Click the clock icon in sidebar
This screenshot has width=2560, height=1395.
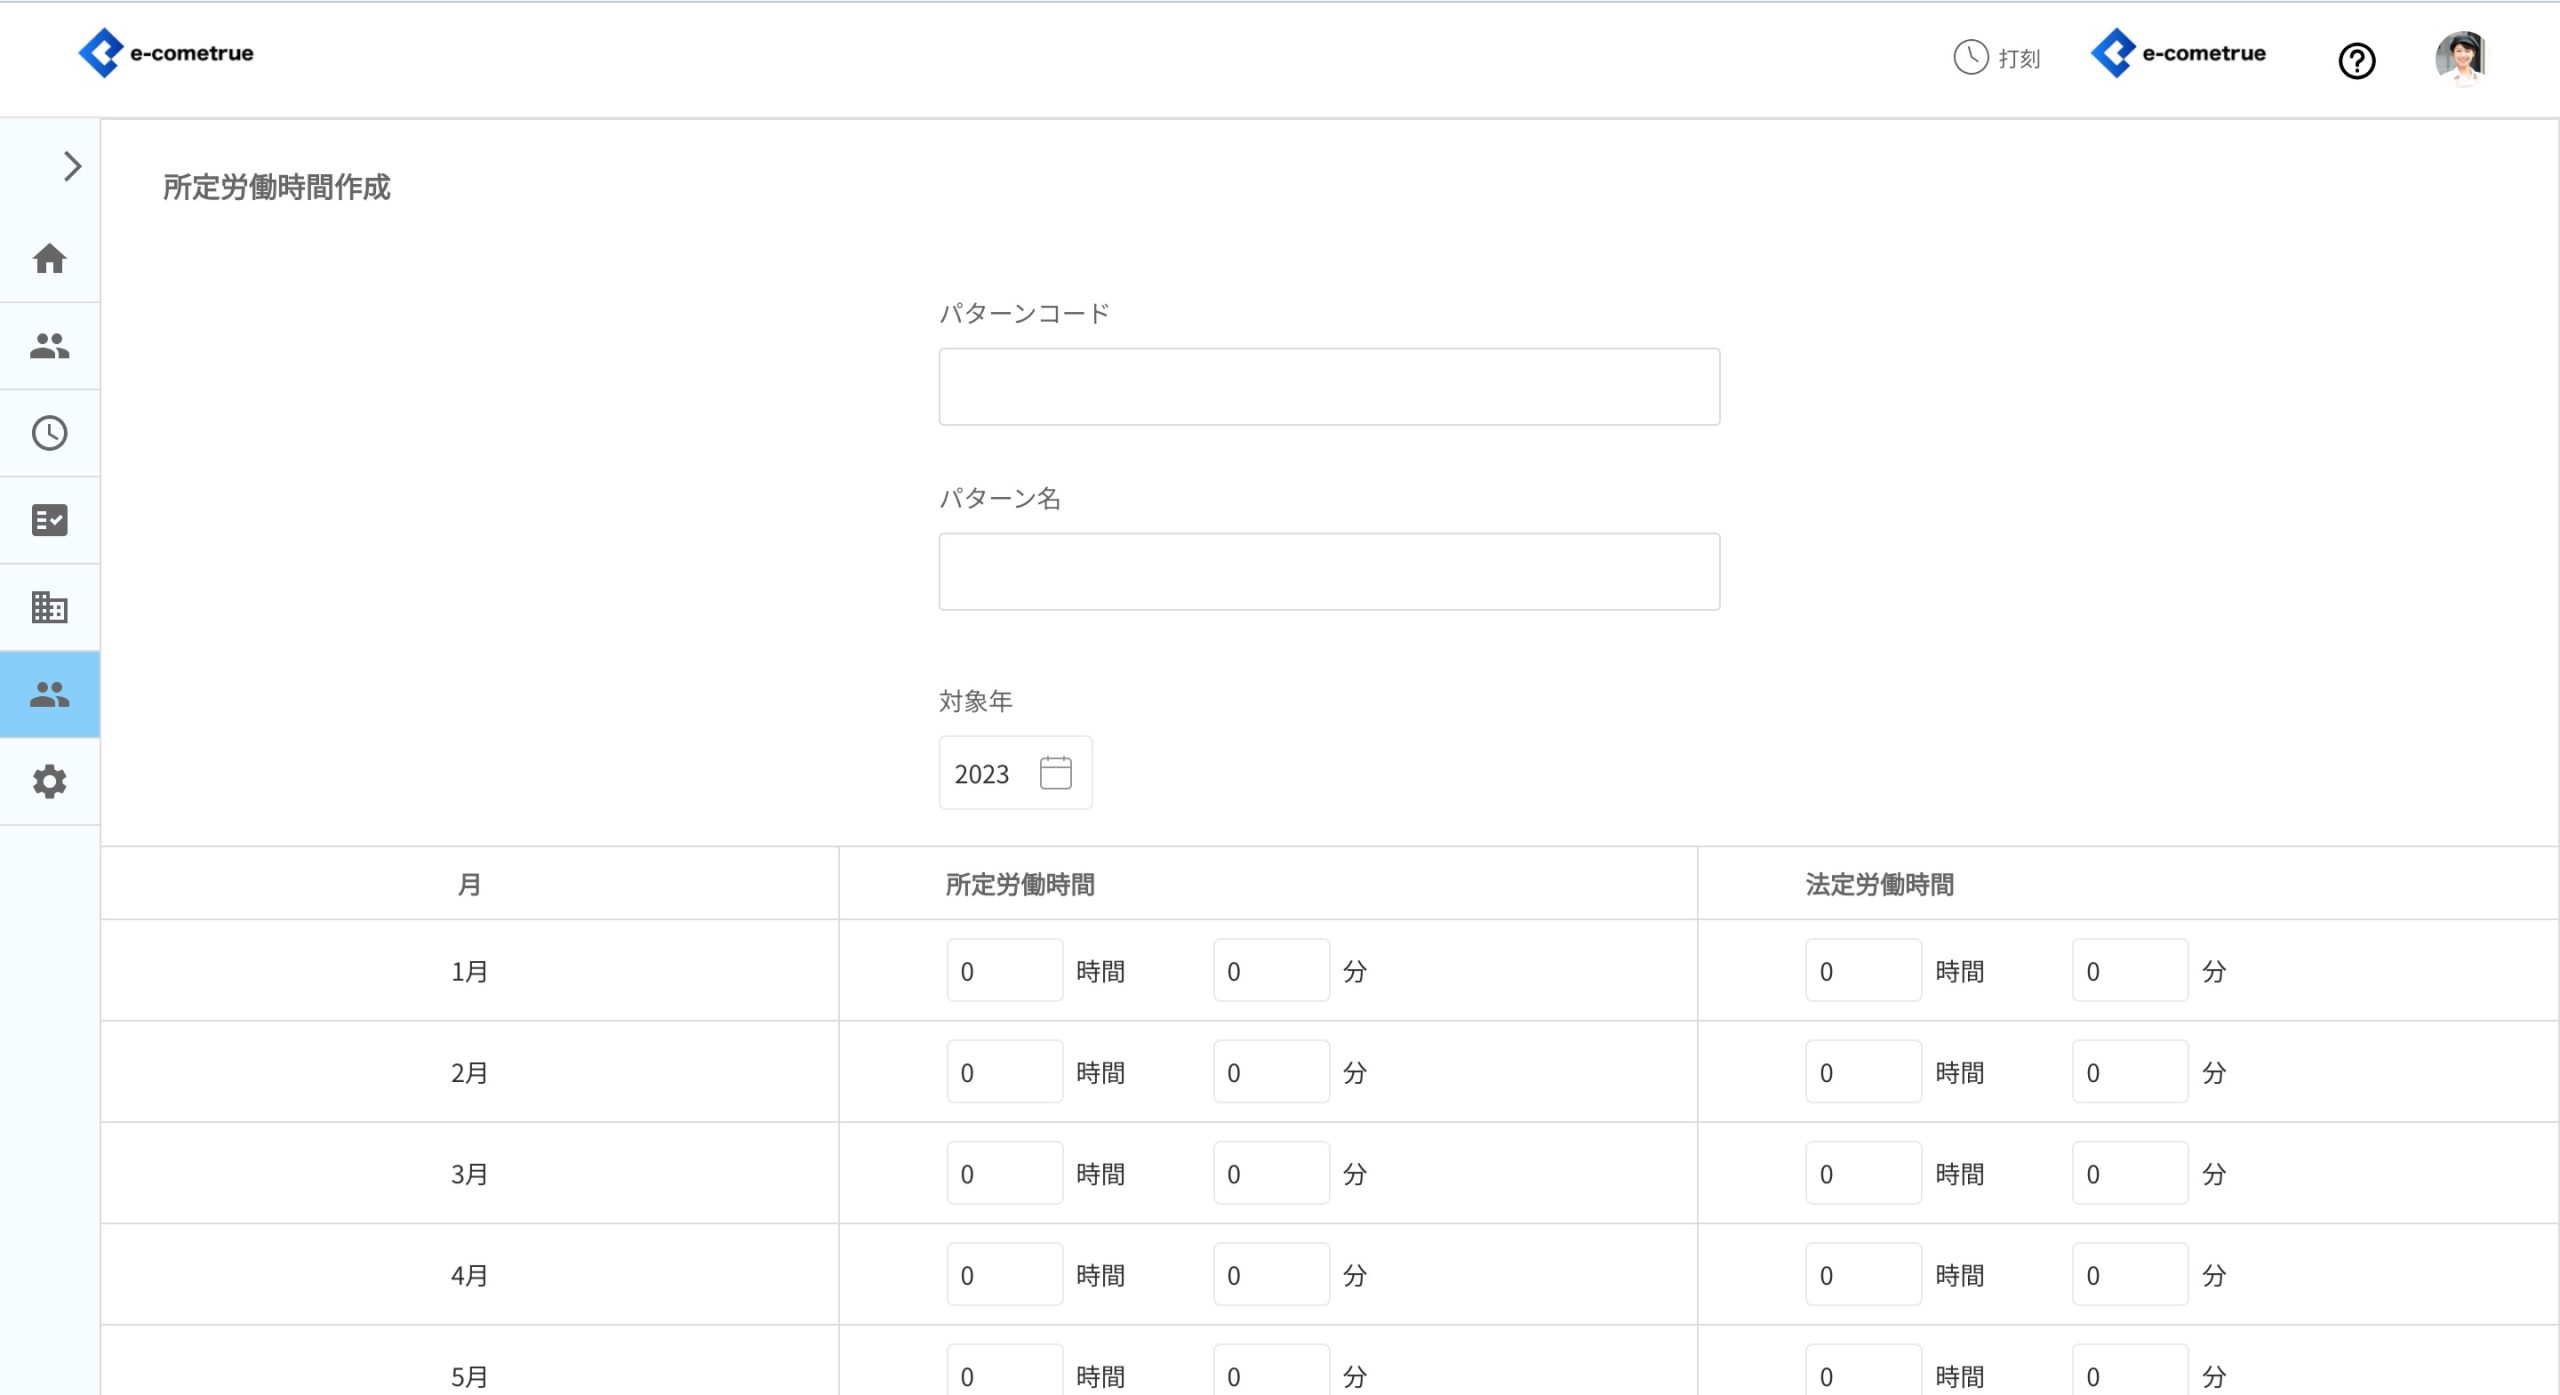[x=49, y=433]
